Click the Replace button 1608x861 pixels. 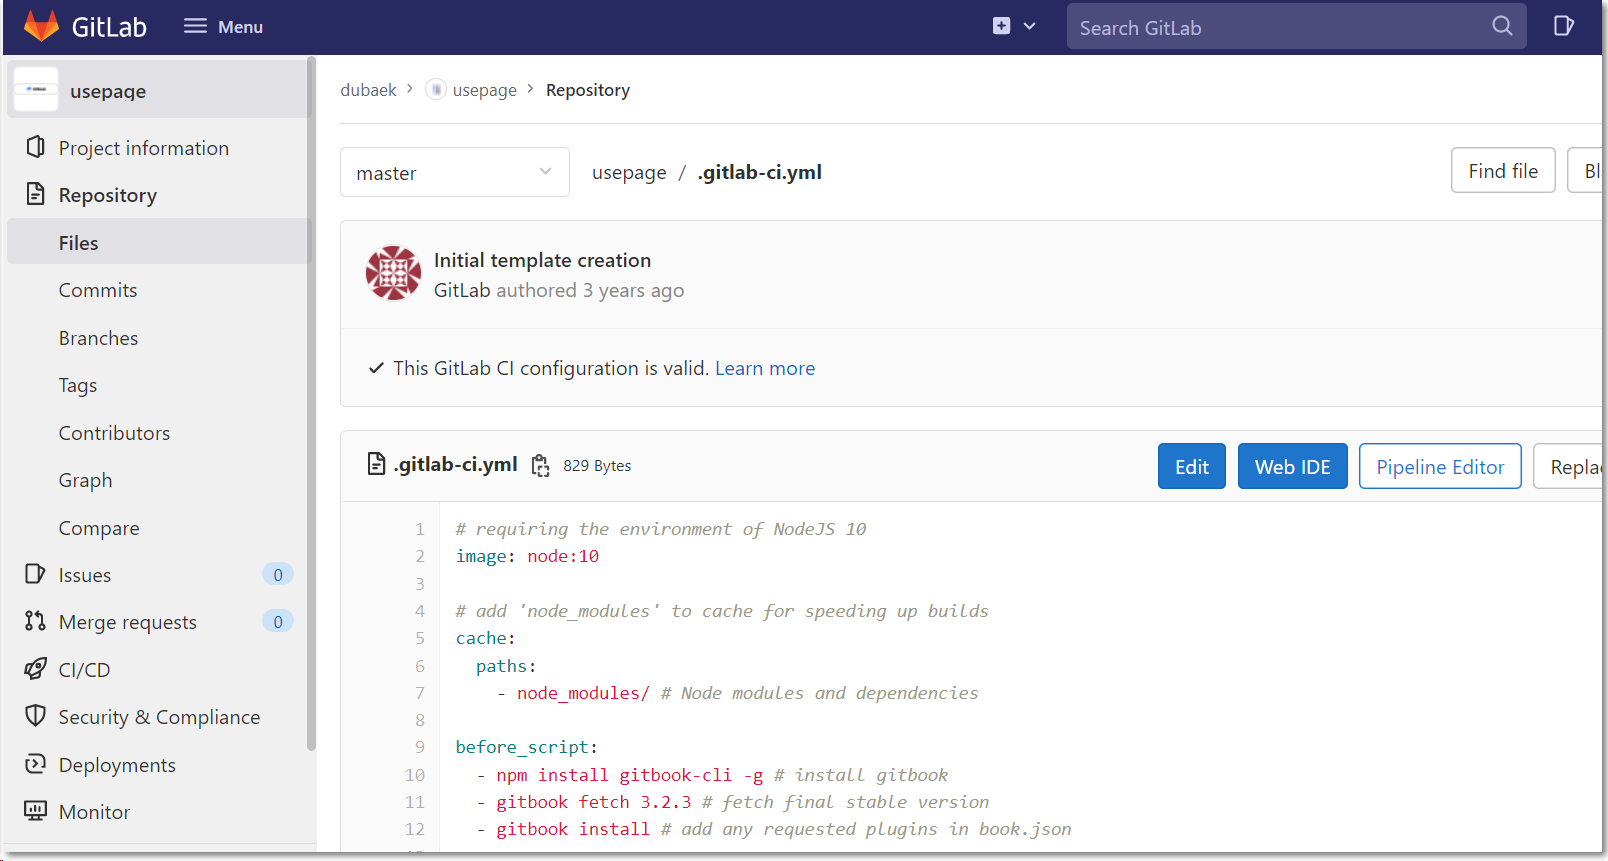coord(1570,466)
